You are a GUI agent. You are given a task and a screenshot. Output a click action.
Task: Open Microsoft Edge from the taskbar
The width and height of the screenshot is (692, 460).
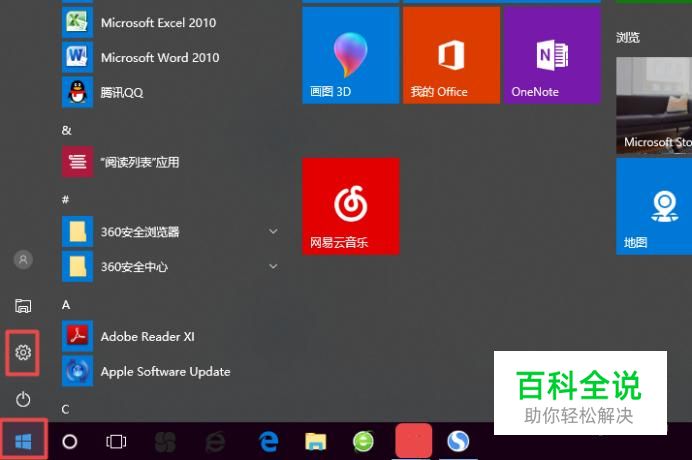click(268, 441)
